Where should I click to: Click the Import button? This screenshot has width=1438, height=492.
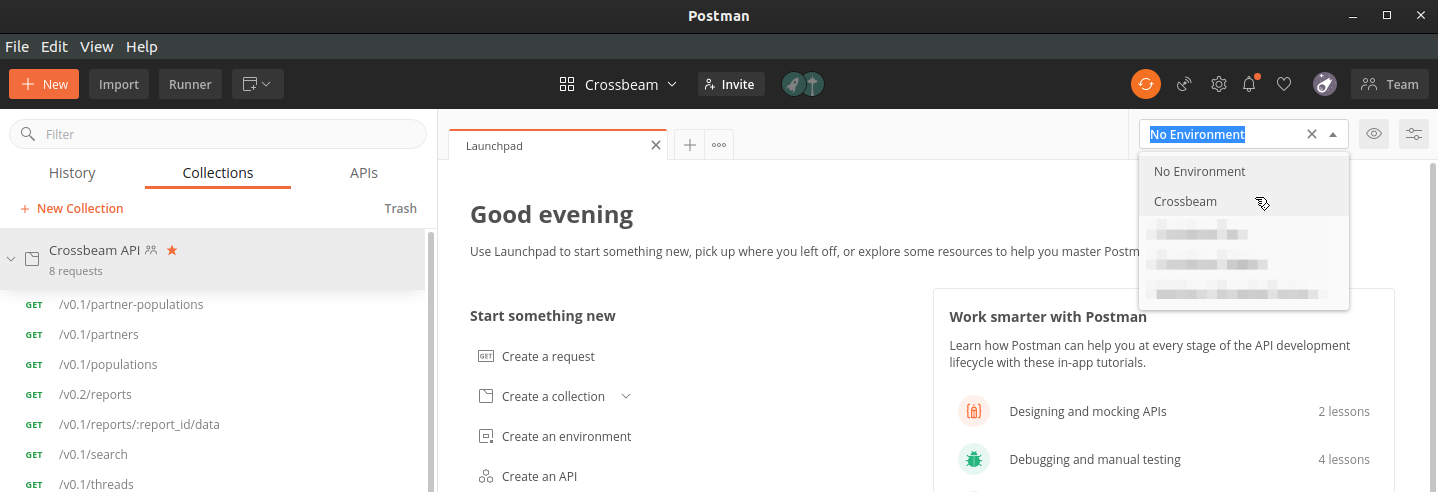119,84
